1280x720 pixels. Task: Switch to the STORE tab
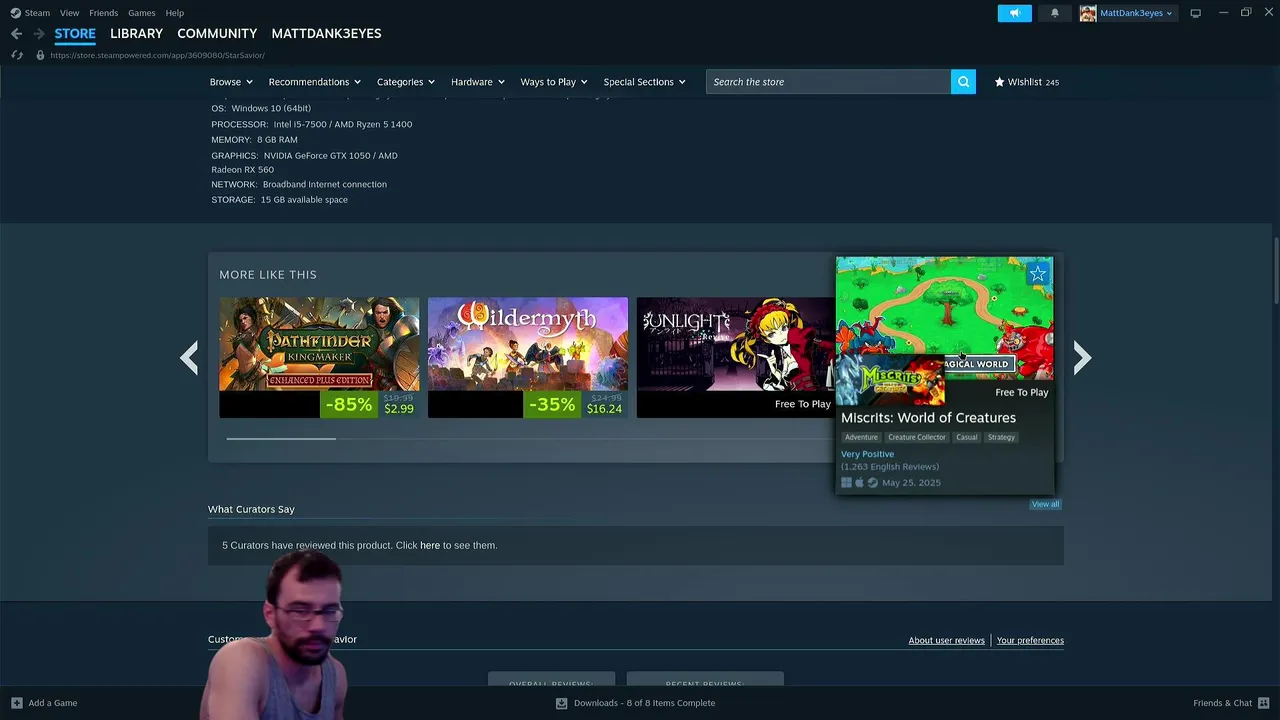[75, 33]
